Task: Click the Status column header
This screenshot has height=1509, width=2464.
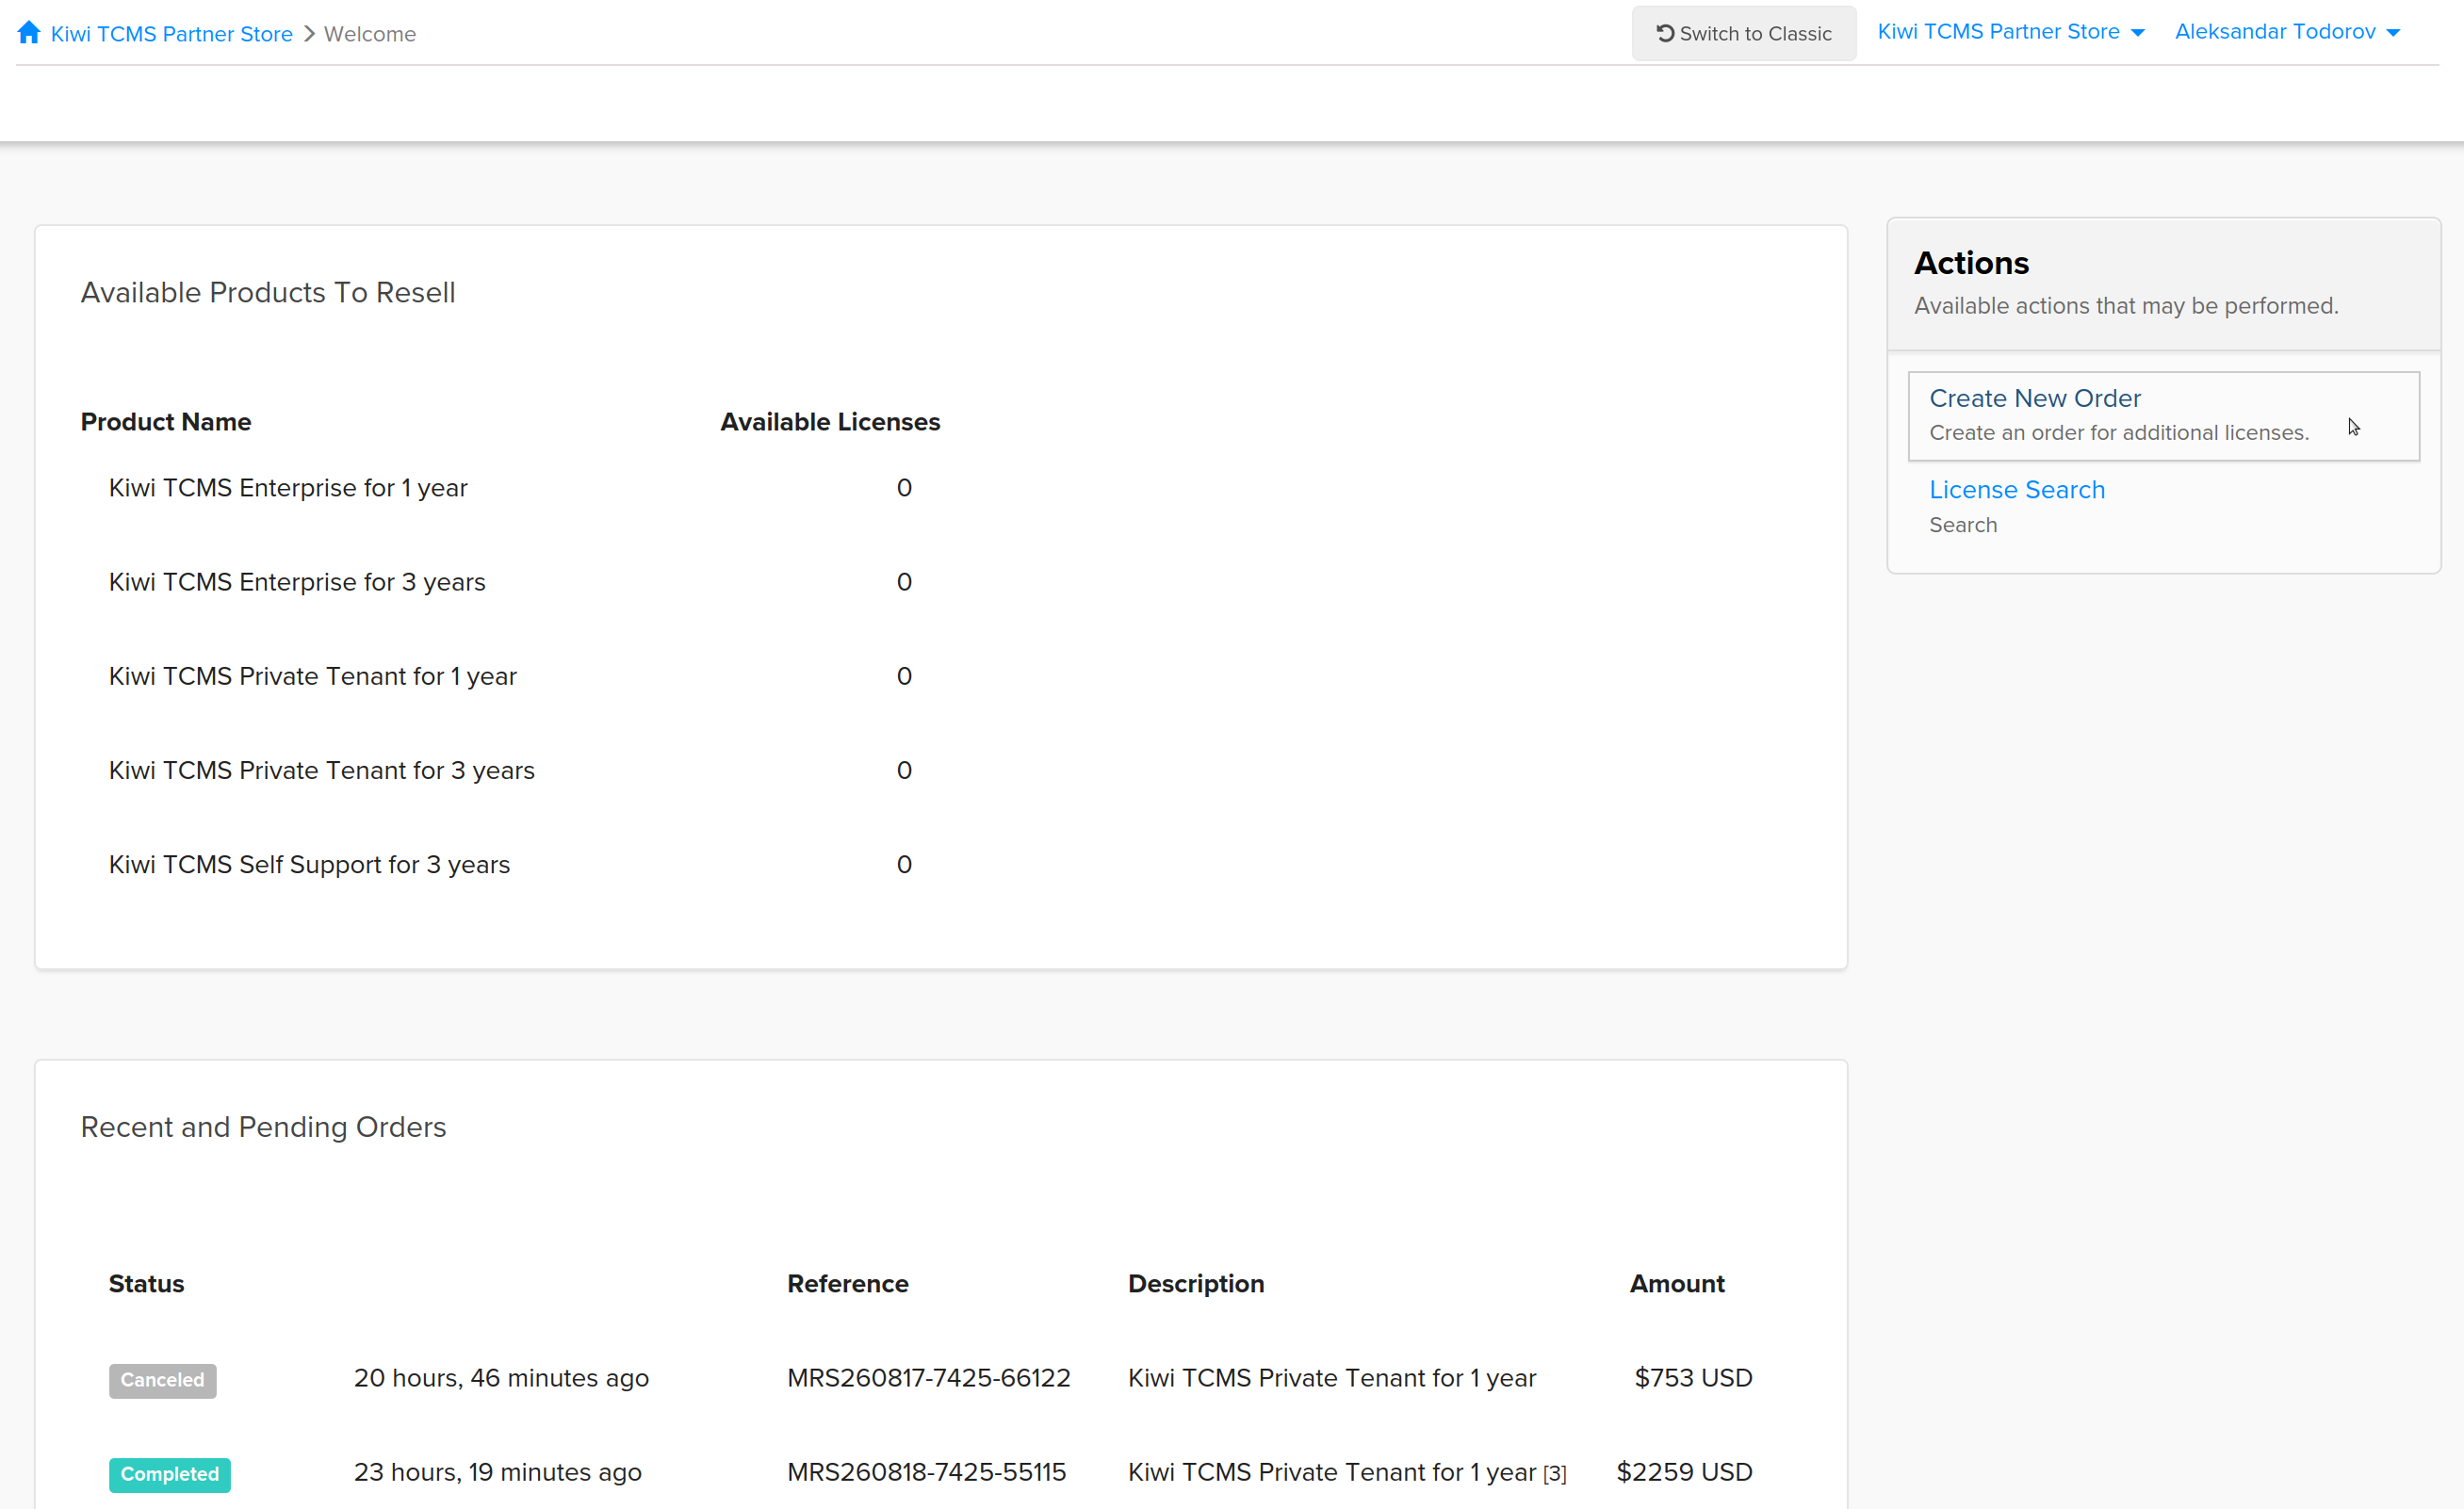Action: (x=146, y=1284)
